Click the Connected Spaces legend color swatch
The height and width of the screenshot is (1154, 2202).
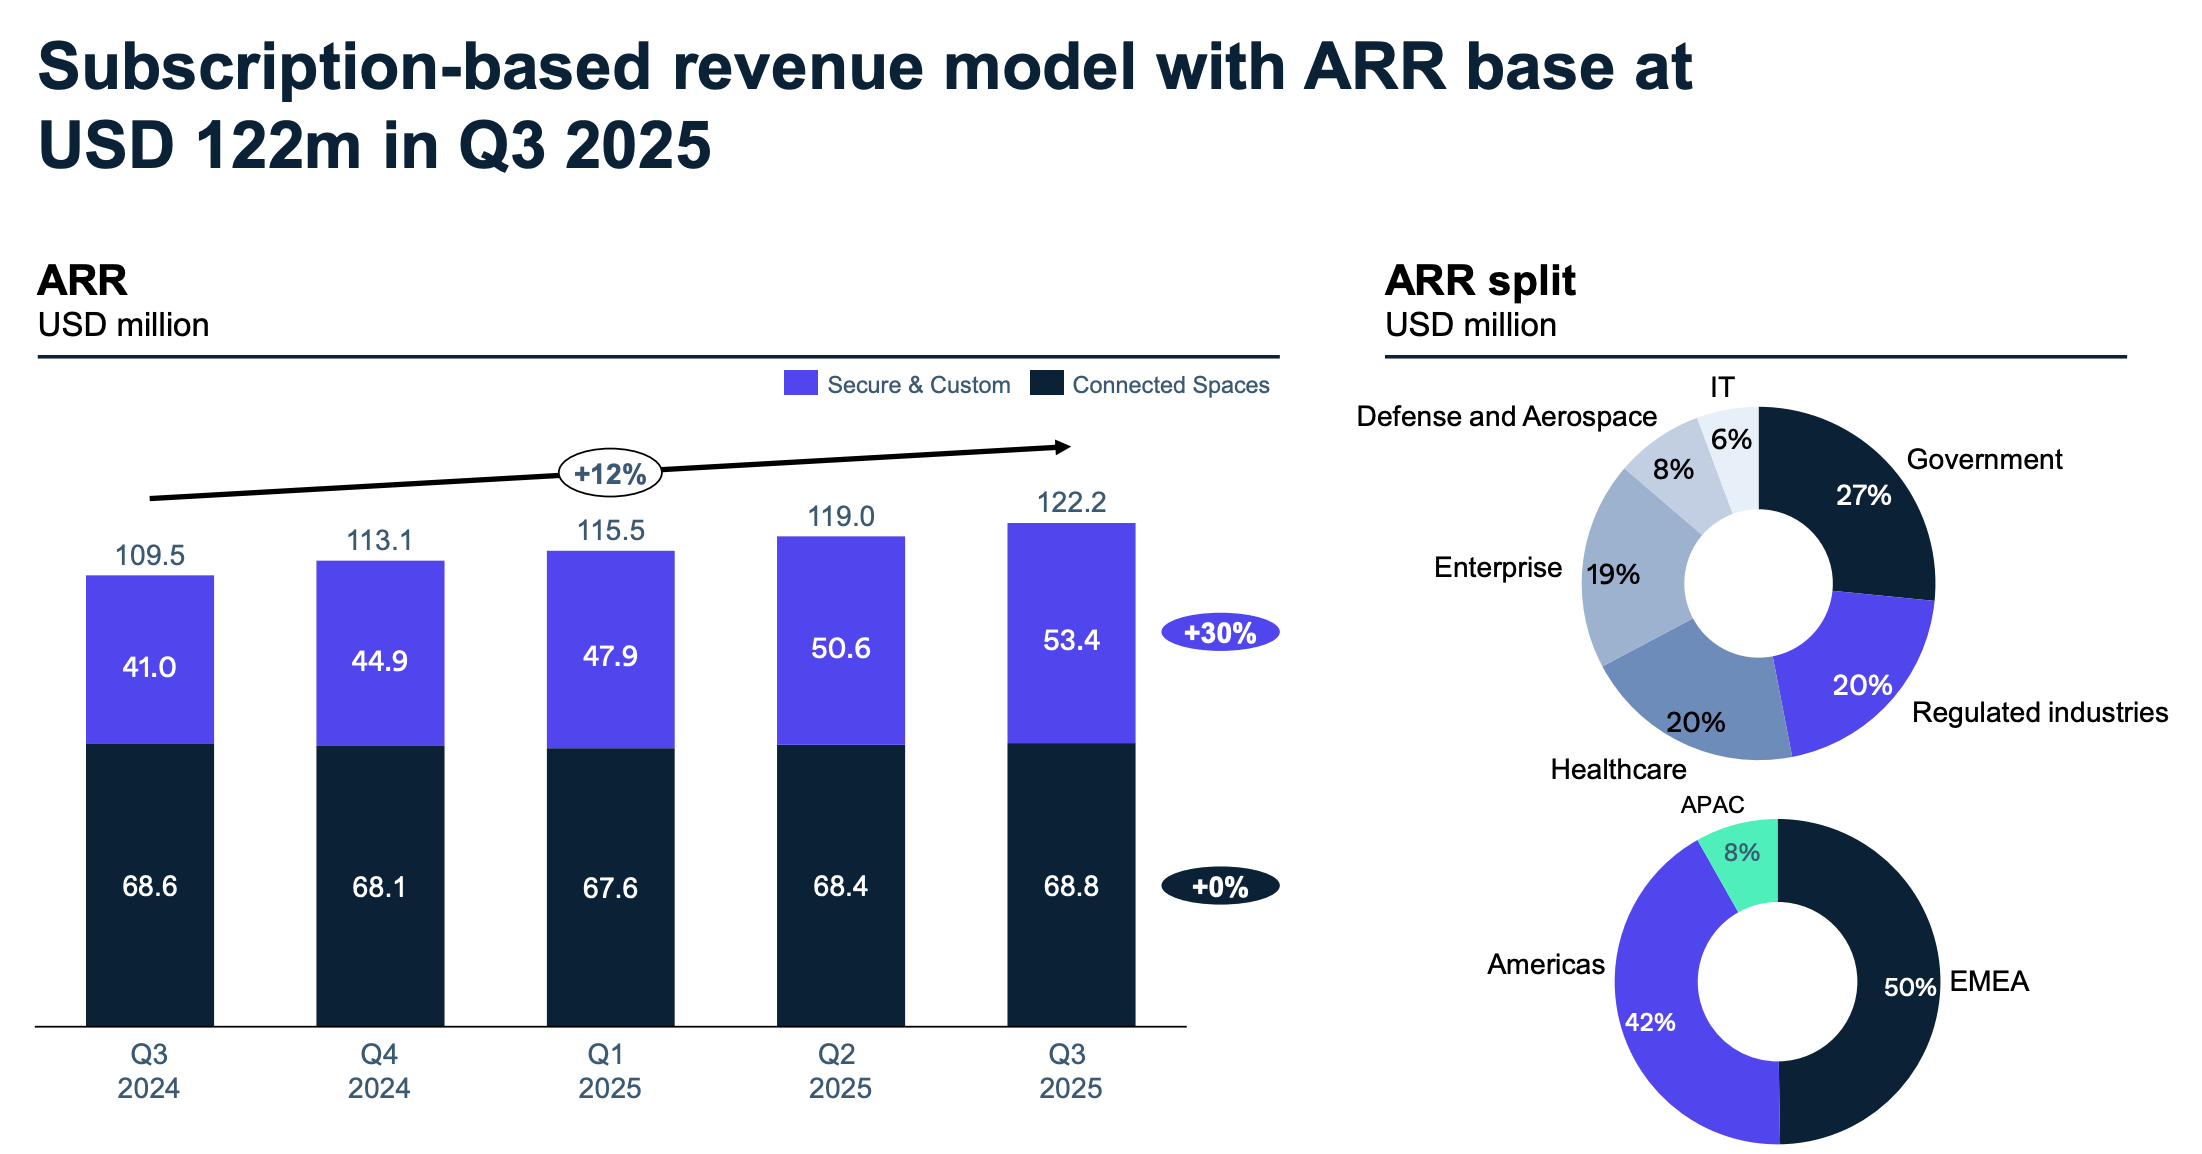tap(1046, 384)
